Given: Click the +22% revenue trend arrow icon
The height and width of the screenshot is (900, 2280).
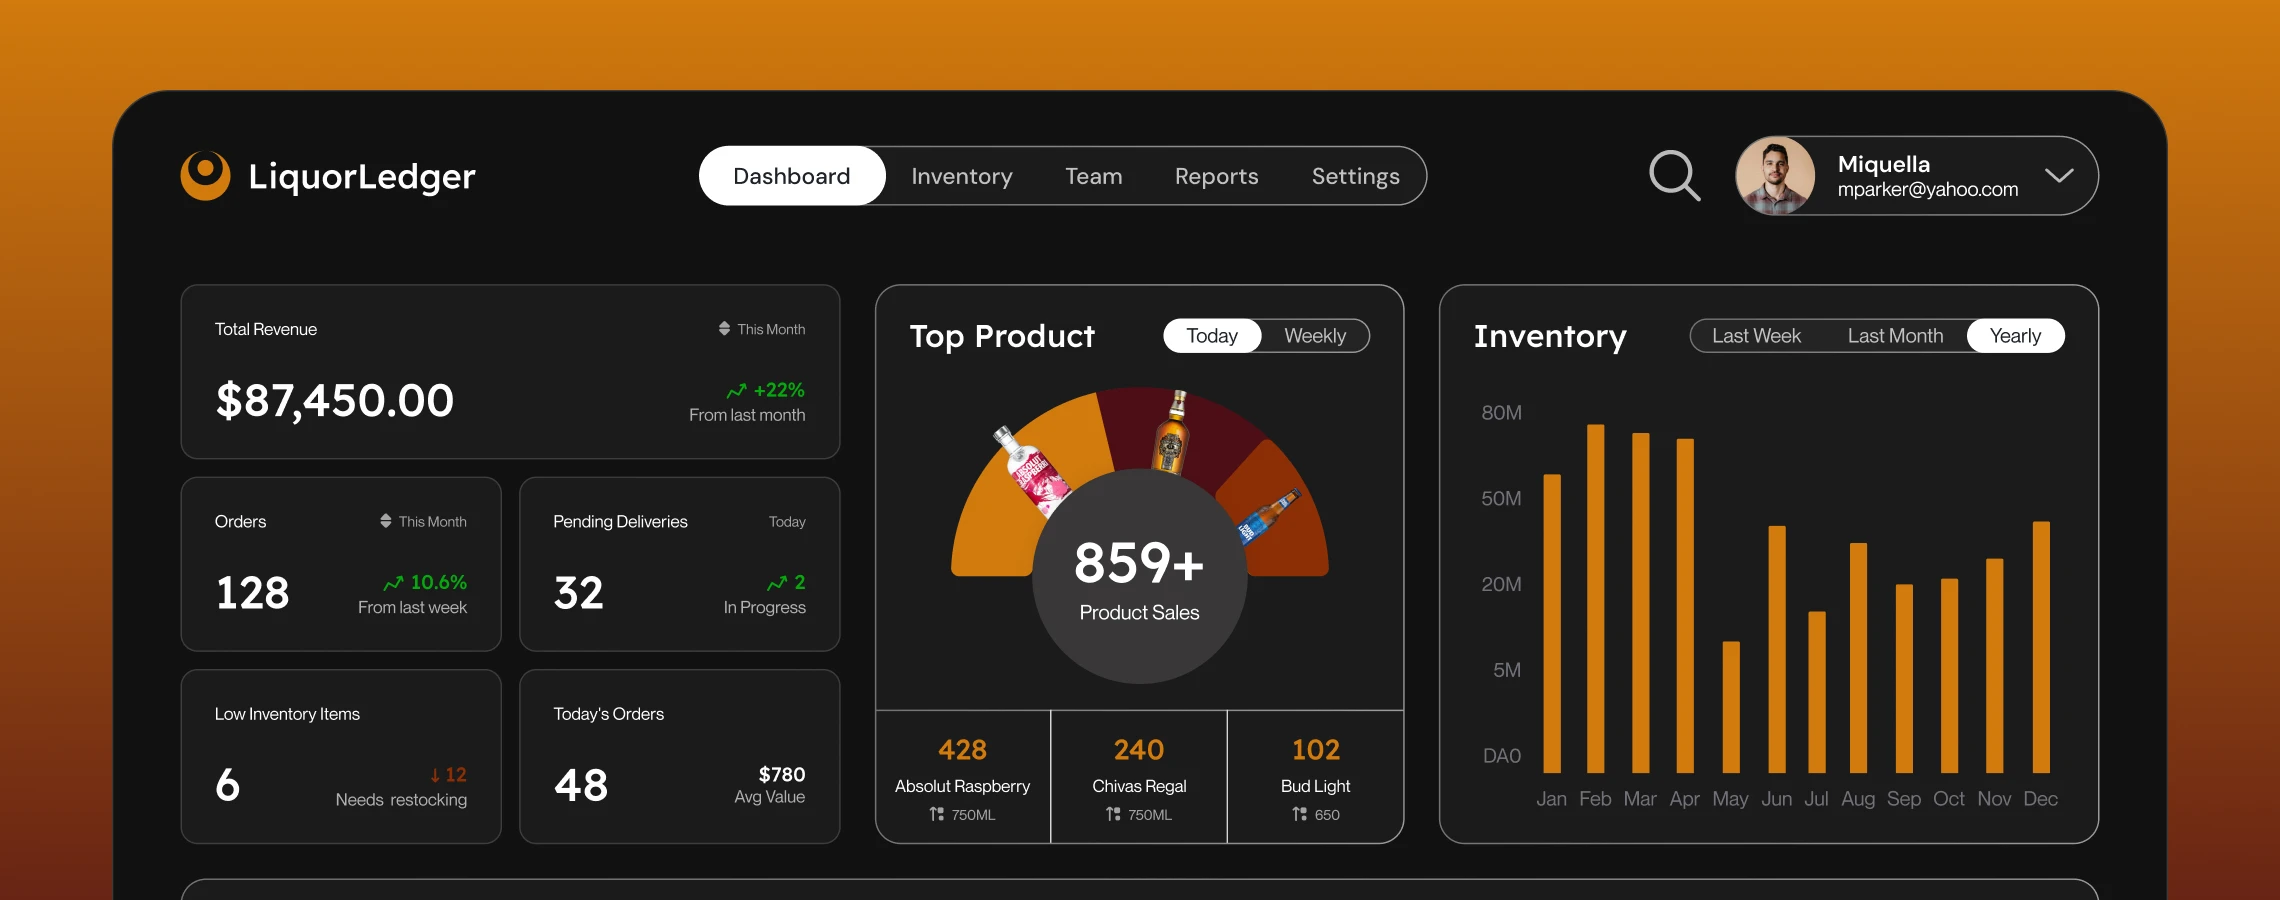Looking at the screenshot, I should [737, 390].
